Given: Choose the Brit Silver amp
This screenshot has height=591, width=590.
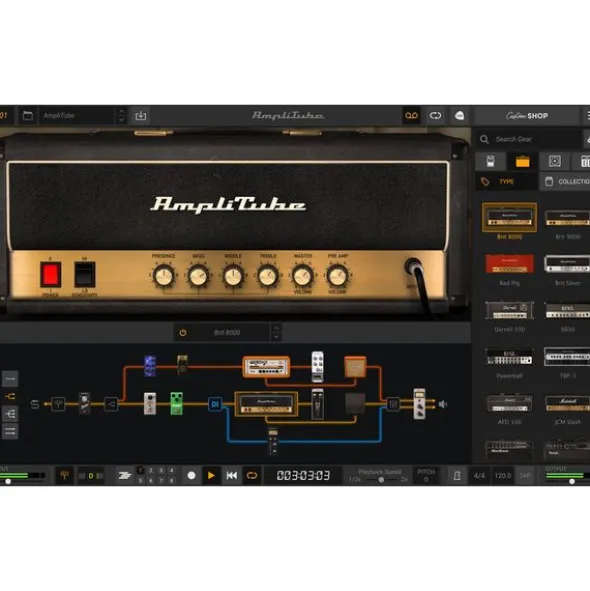Looking at the screenshot, I should click(567, 263).
